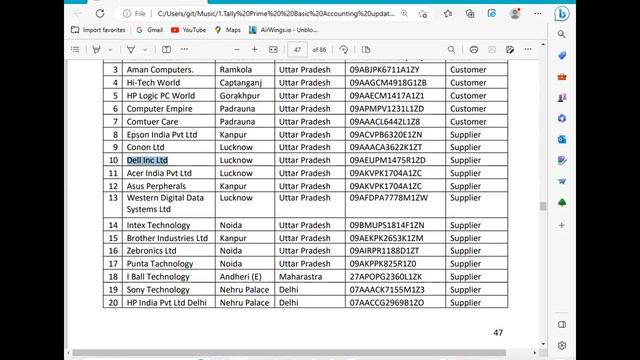Zoom out the PDF with minus
Image resolution: width=640 pixels, height=360 pixels.
(237, 49)
